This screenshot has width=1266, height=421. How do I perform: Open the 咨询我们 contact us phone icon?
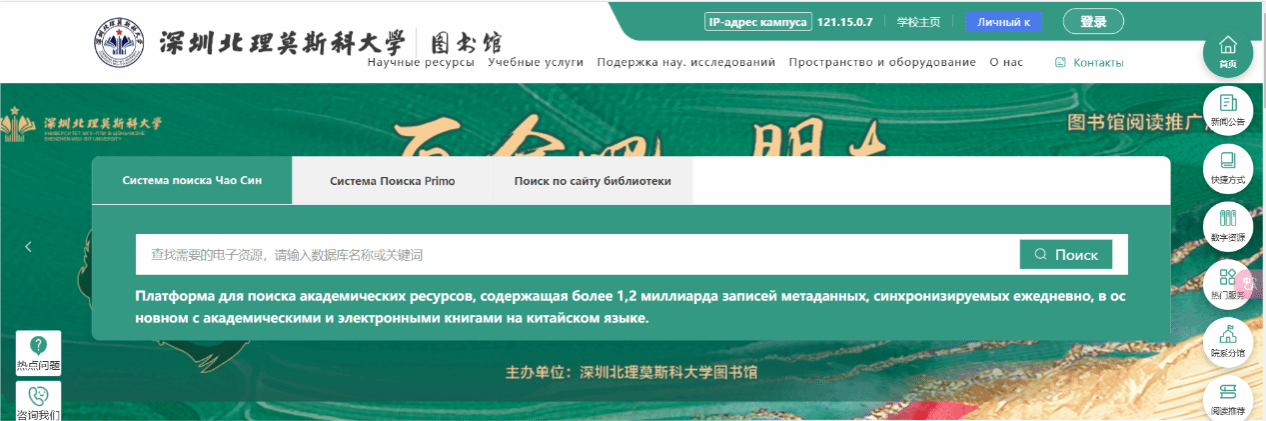(x=38, y=401)
